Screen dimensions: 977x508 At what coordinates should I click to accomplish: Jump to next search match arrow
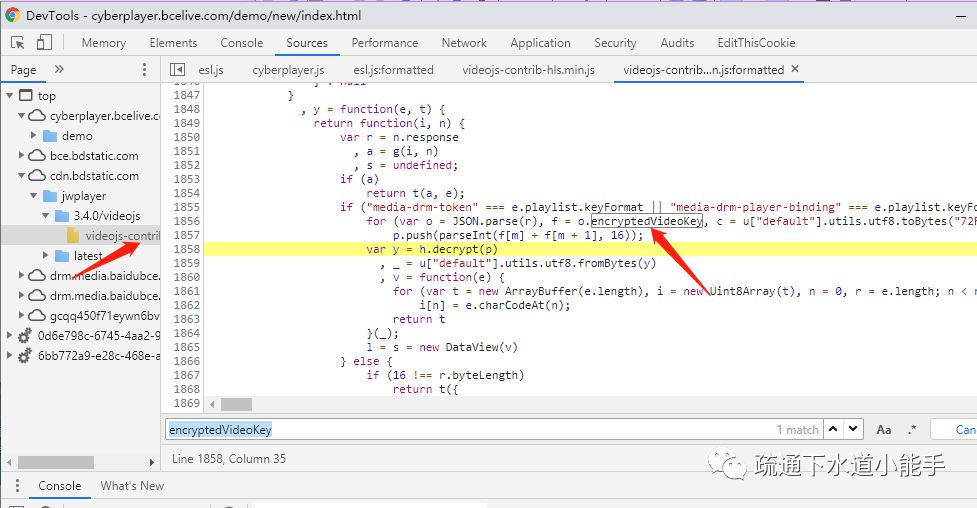click(x=853, y=429)
